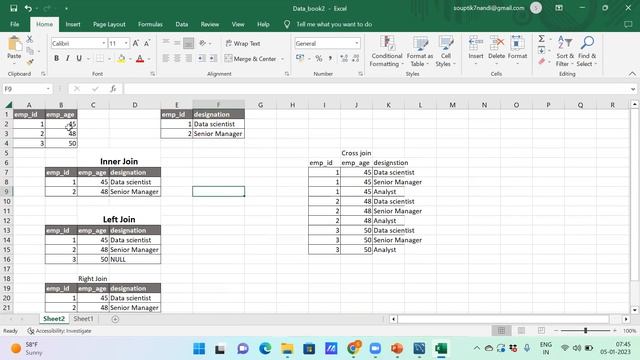
Task: Toggle Italic formatting
Action: tap(67, 58)
